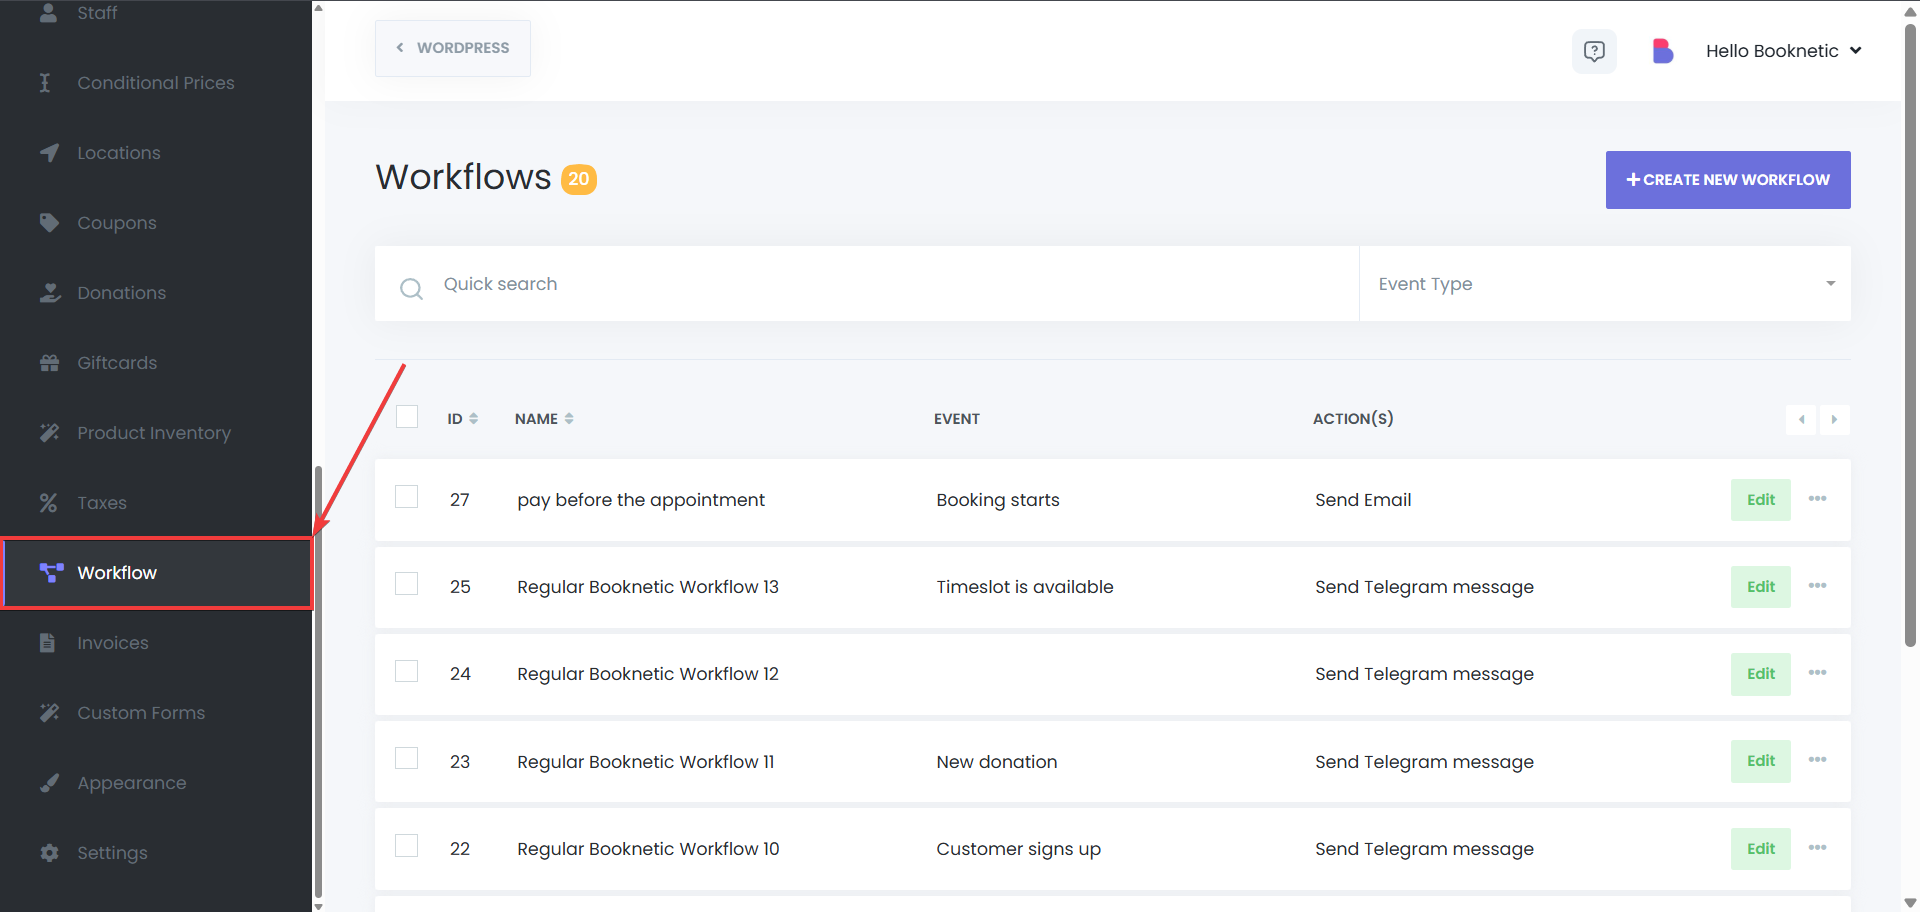Click the Giftcards gift icon
This screenshot has width=1920, height=912.
coord(49,363)
